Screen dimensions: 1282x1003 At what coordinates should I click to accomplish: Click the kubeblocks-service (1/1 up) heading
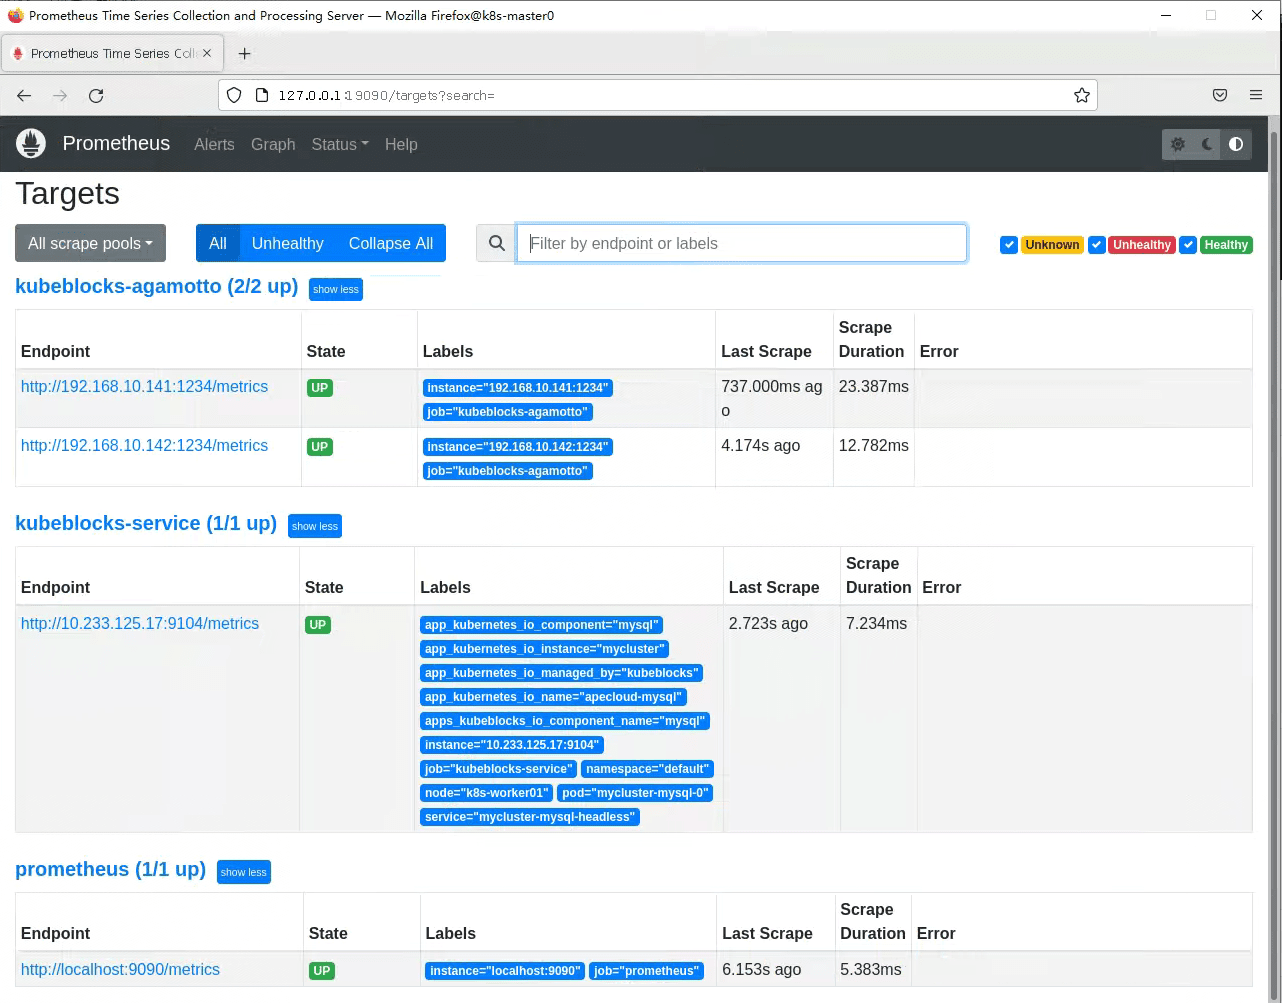(x=146, y=523)
